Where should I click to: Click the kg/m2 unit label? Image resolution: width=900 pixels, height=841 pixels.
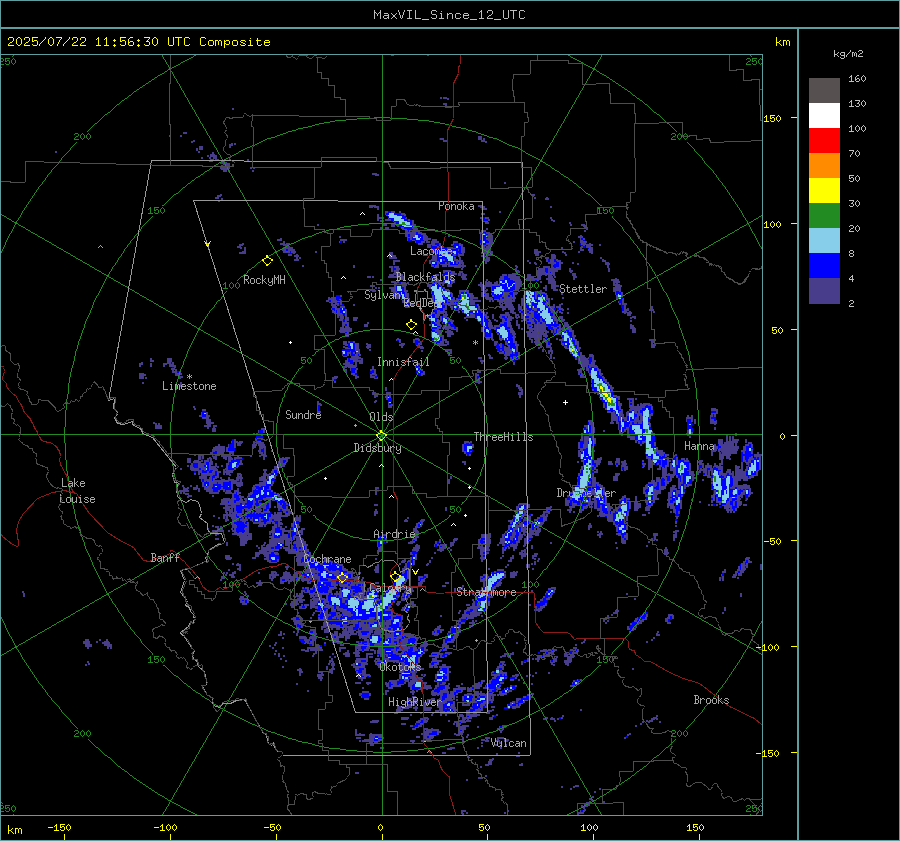tap(848, 54)
